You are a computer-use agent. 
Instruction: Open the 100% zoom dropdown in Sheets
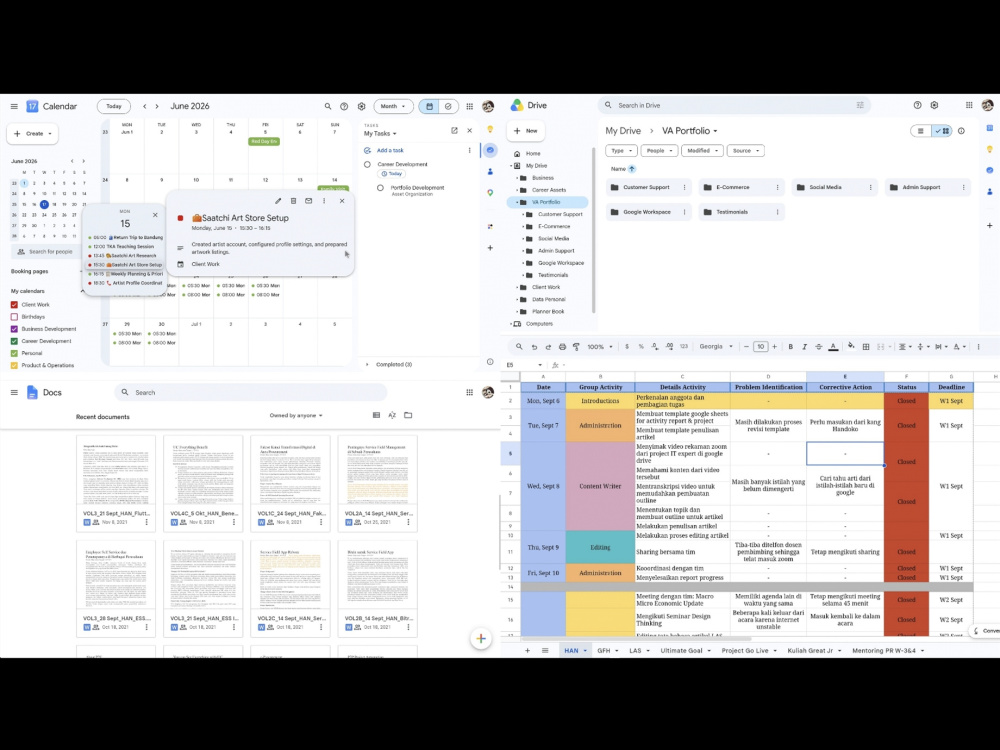click(x=599, y=347)
